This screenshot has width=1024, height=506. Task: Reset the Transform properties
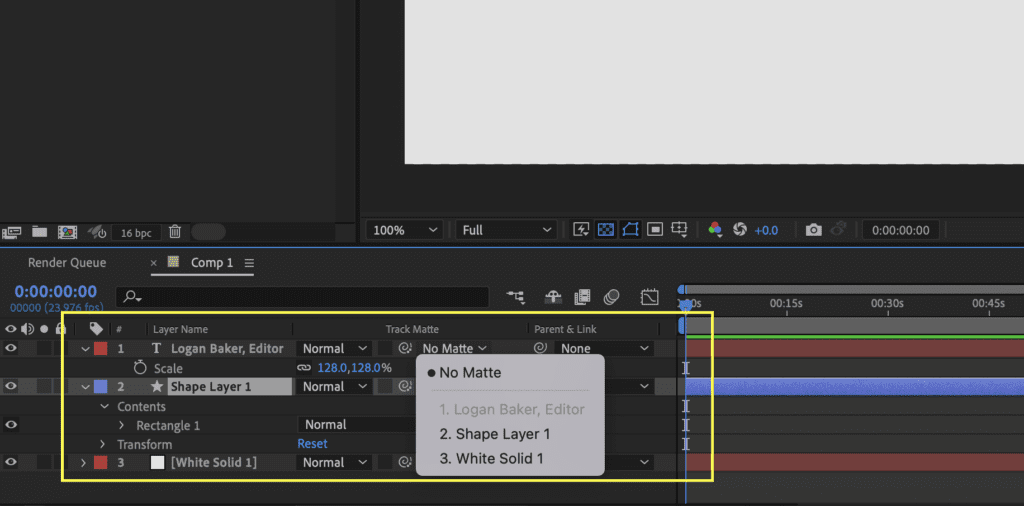click(x=312, y=444)
